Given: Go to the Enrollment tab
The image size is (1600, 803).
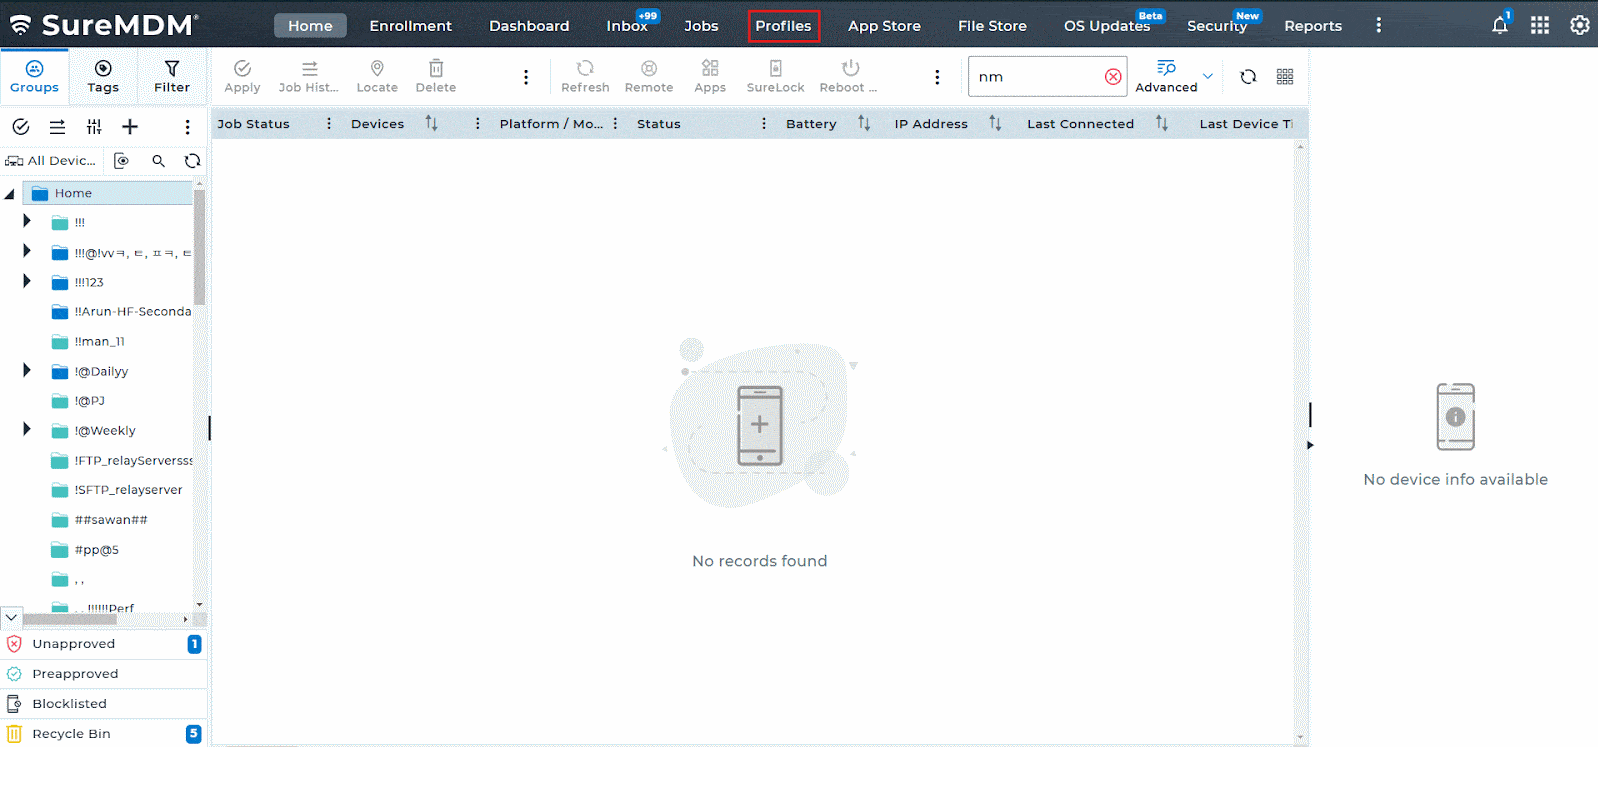Looking at the screenshot, I should point(410,26).
